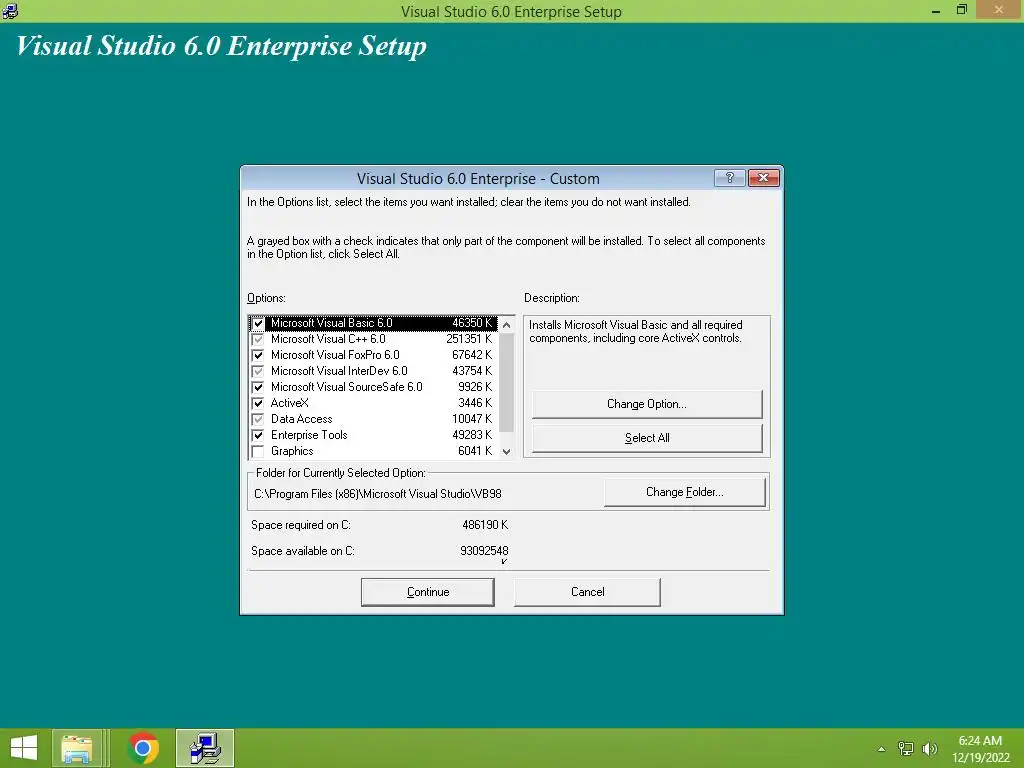The height and width of the screenshot is (768, 1024).
Task: Close the Custom dialog with red X
Action: point(763,178)
